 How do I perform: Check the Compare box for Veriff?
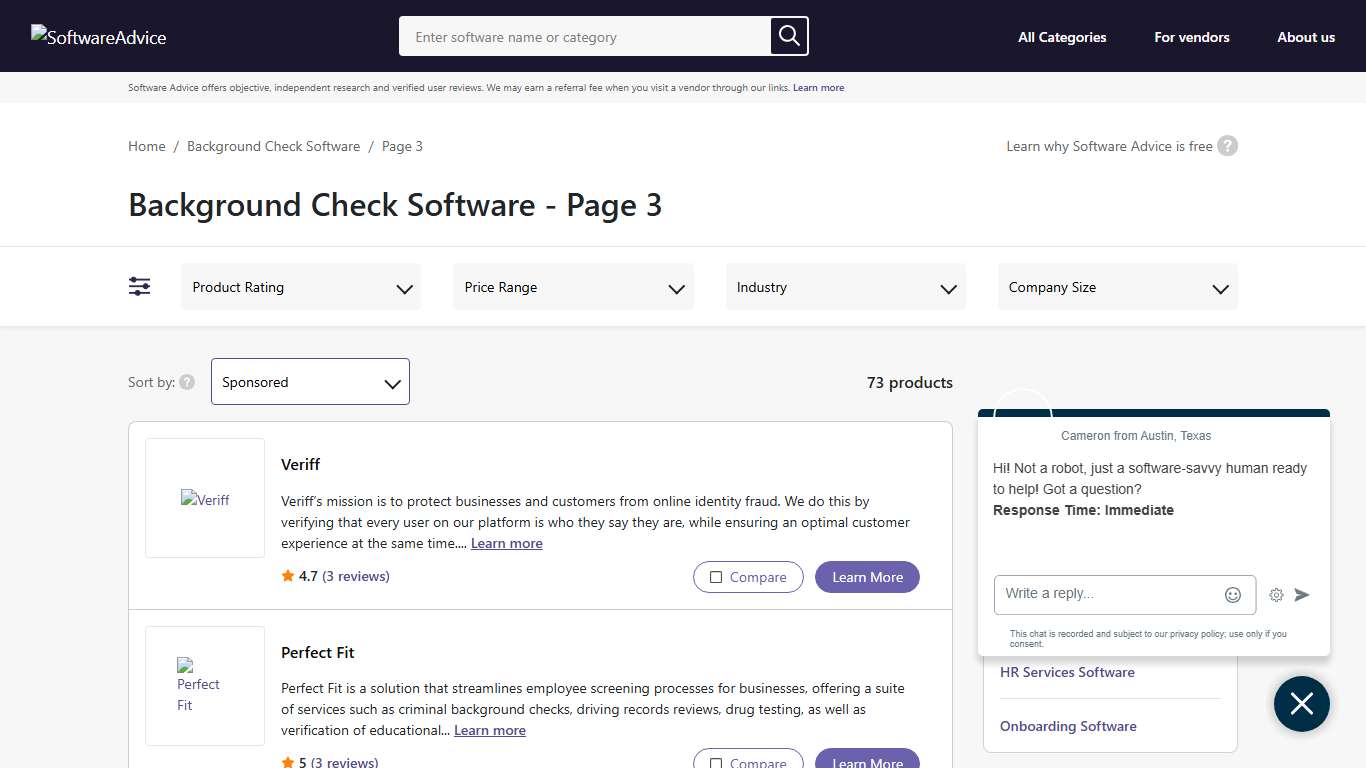pos(716,577)
